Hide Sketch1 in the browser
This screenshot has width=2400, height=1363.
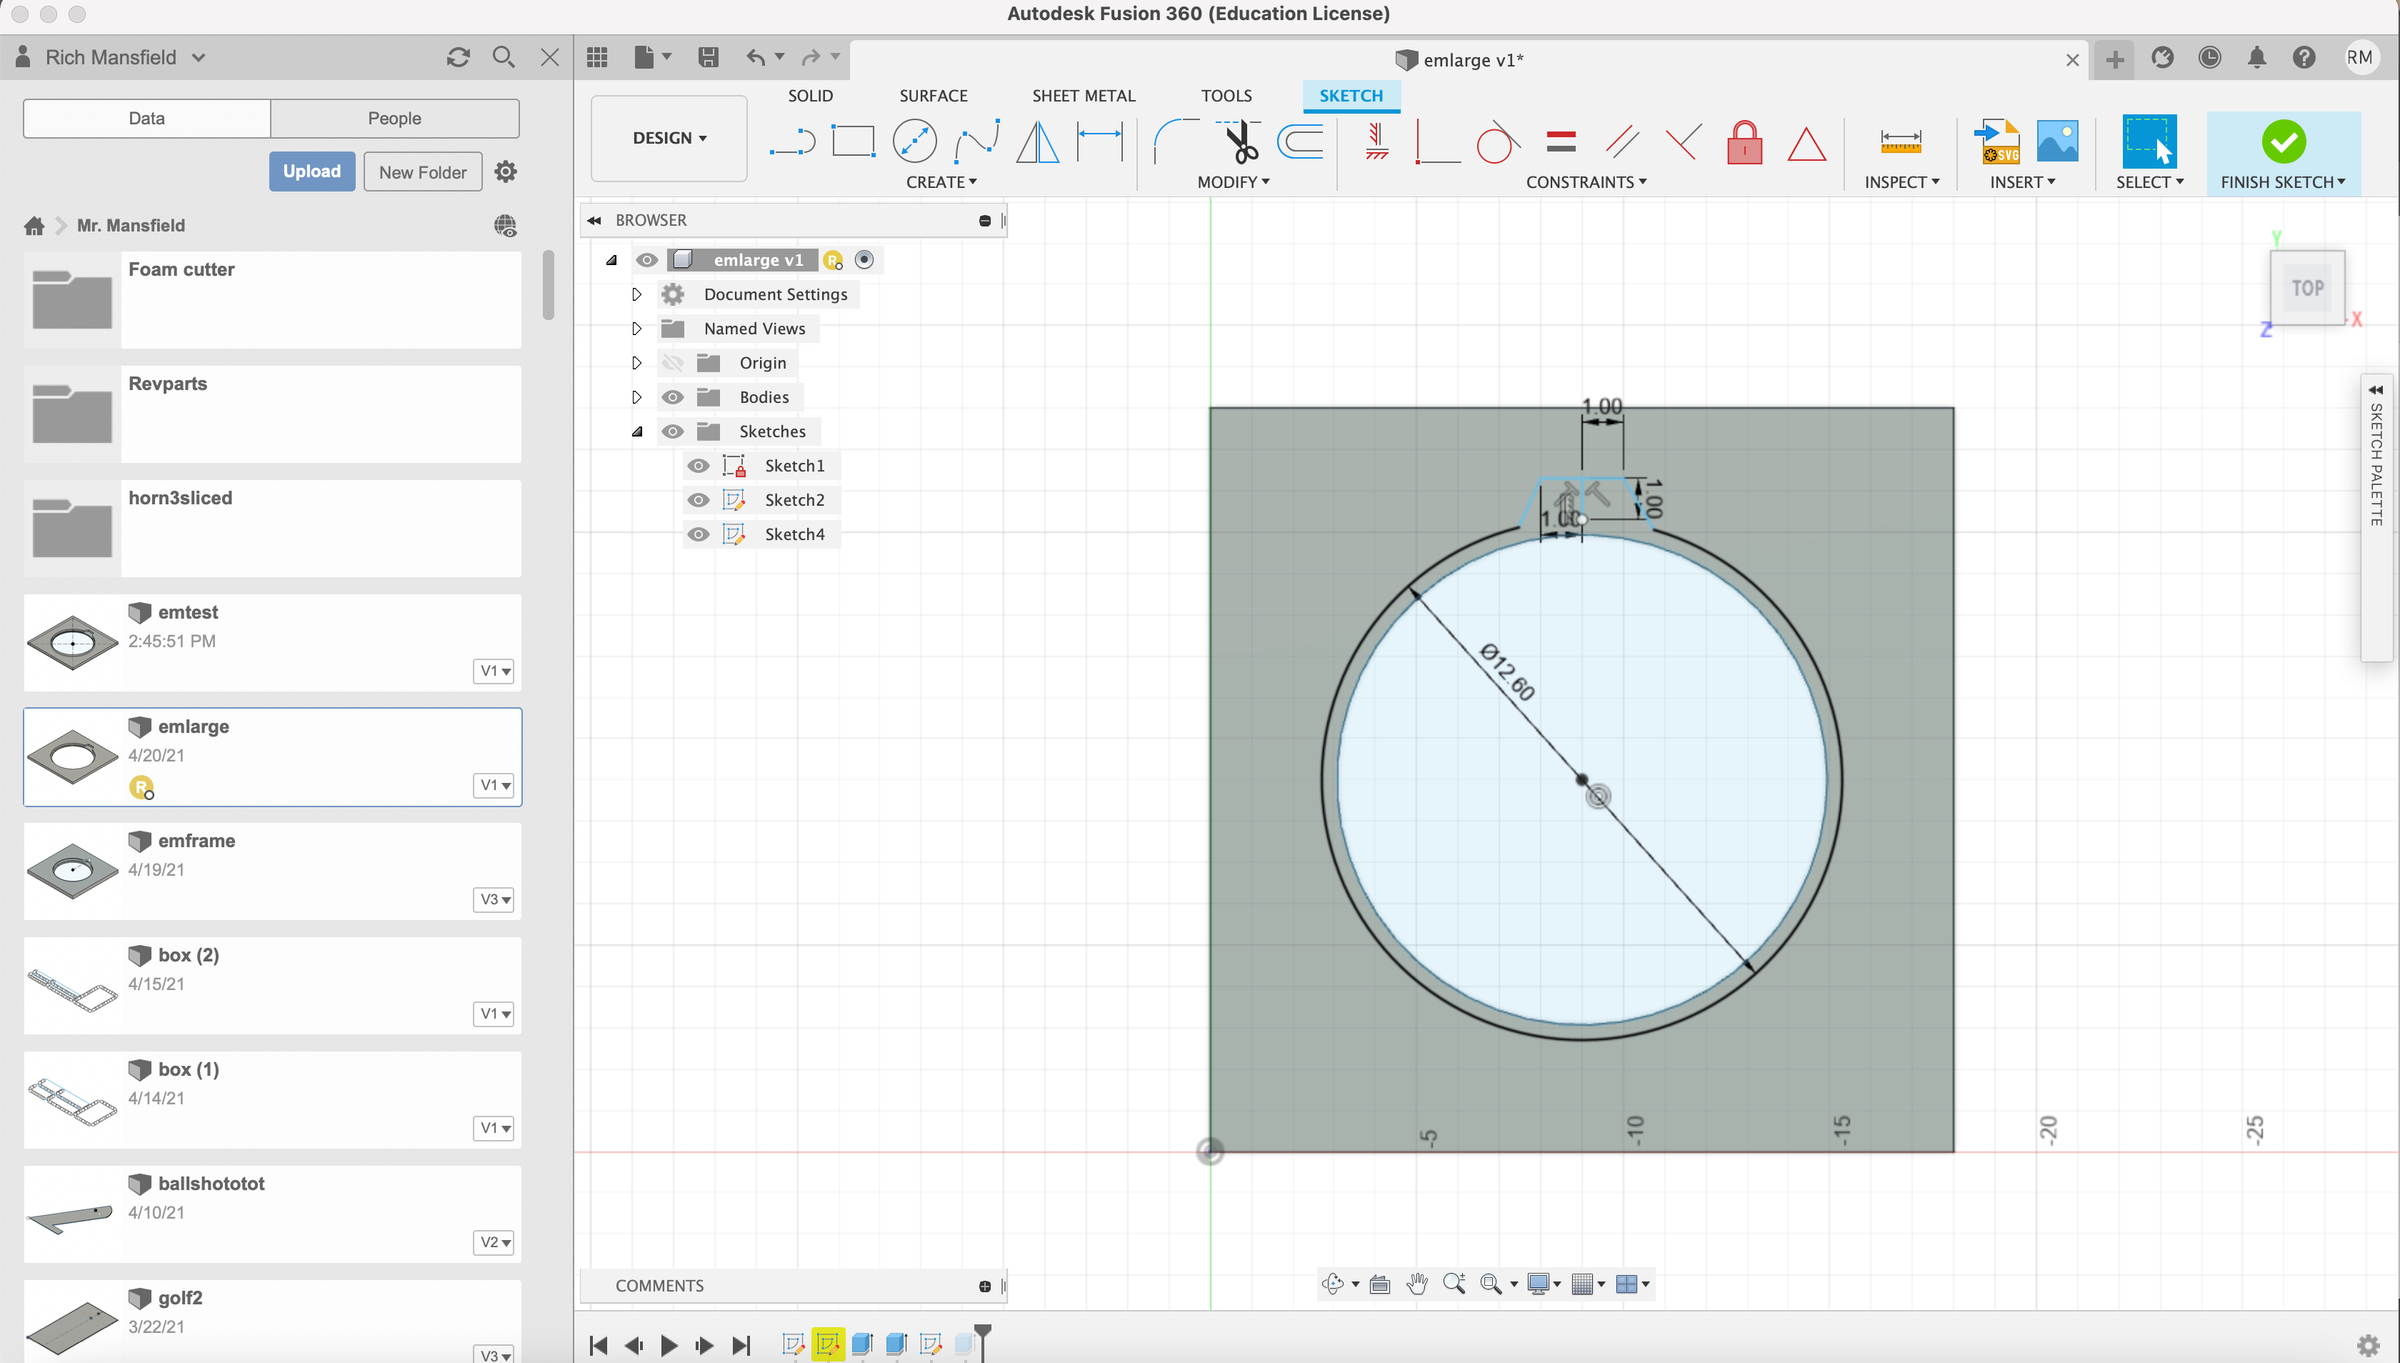(698, 465)
